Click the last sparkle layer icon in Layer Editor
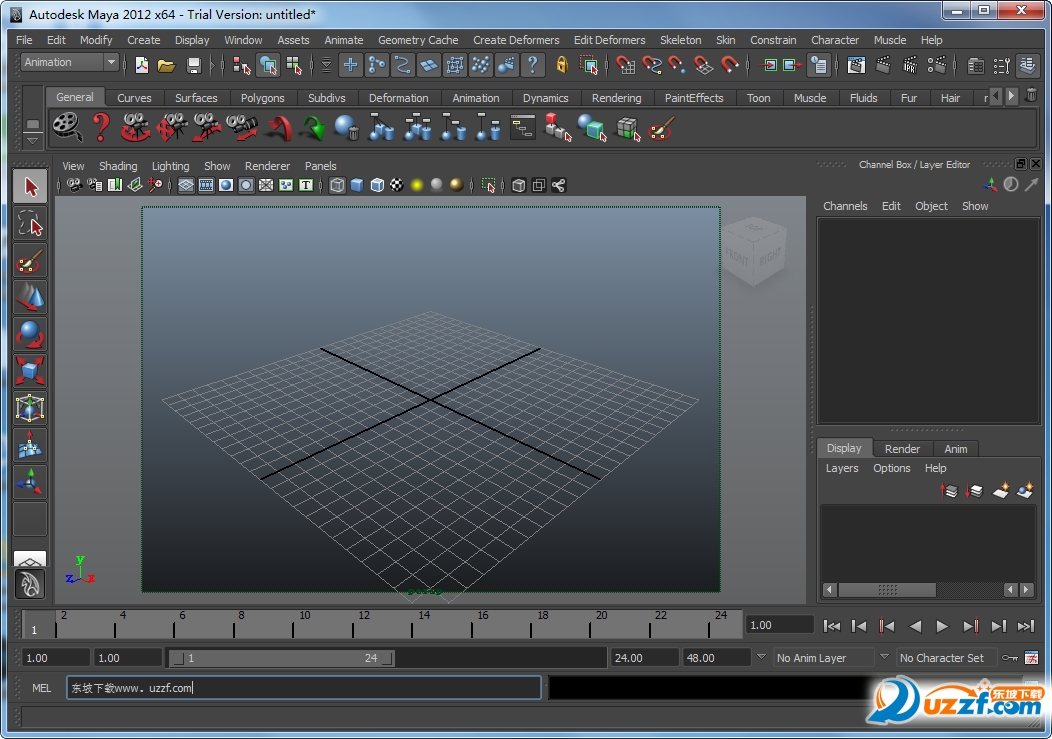Image resolution: width=1052 pixels, height=739 pixels. click(x=1025, y=491)
